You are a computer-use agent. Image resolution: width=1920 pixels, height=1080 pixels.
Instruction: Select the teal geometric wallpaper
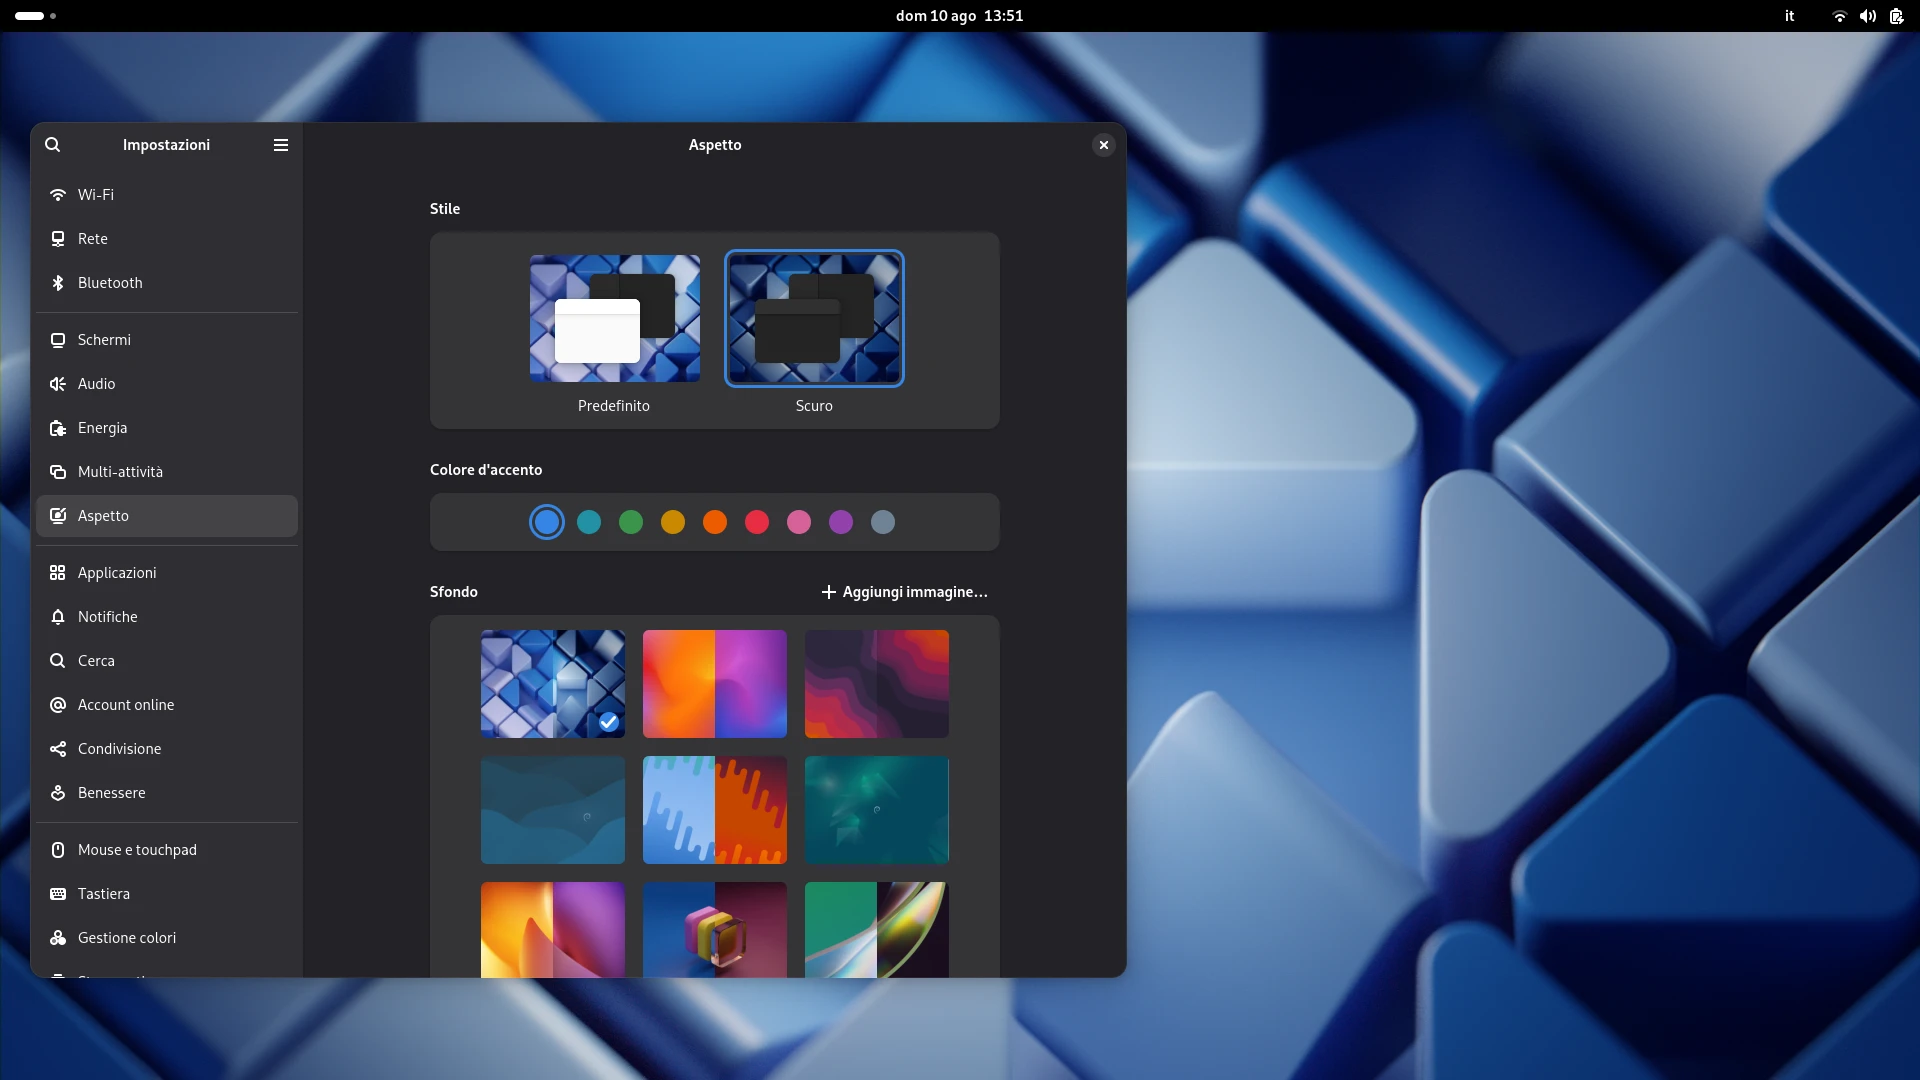click(x=877, y=810)
